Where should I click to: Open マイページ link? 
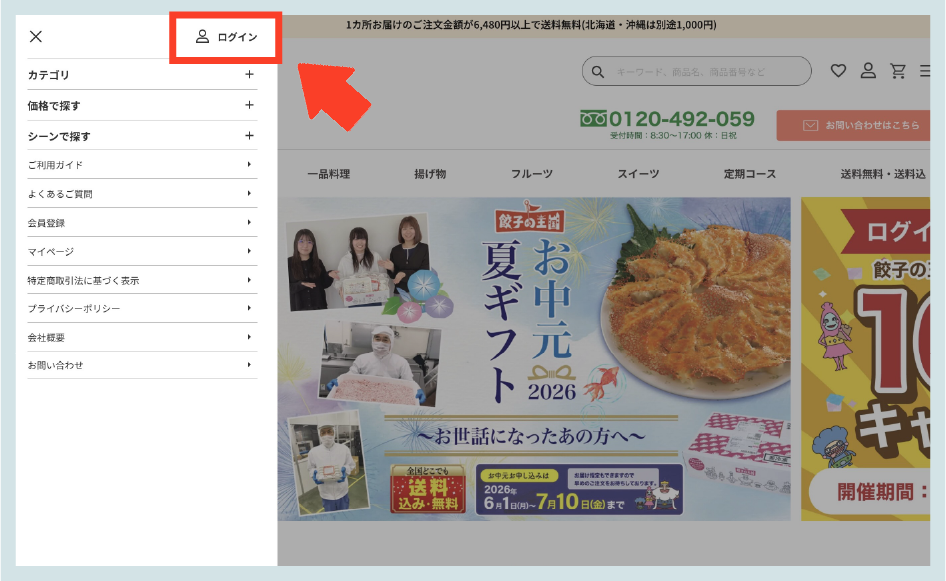pos(142,251)
